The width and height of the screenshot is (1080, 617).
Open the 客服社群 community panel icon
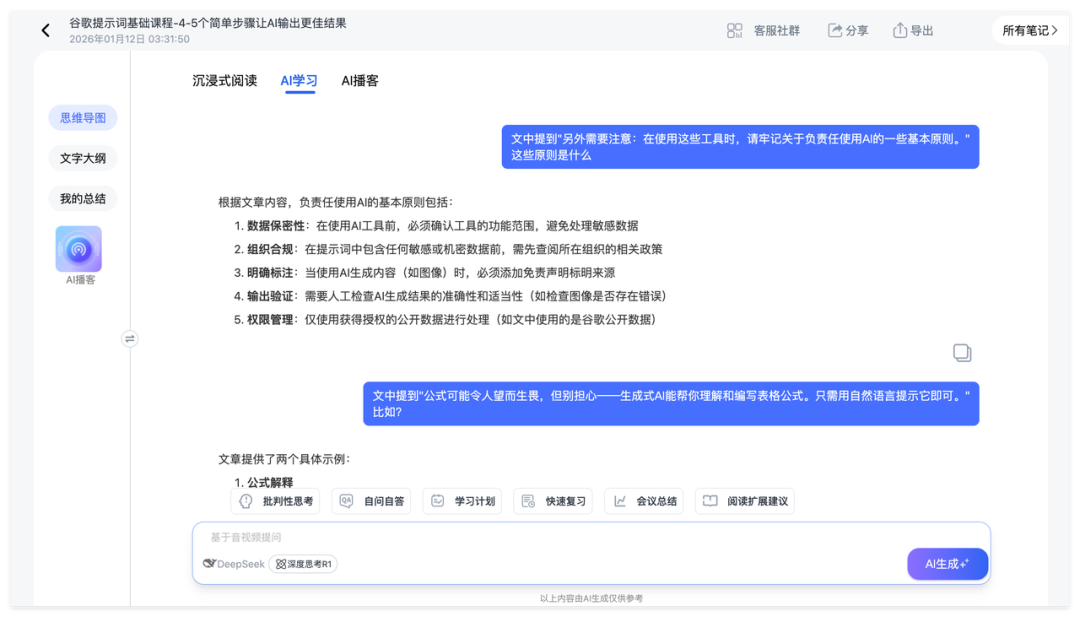pos(734,30)
